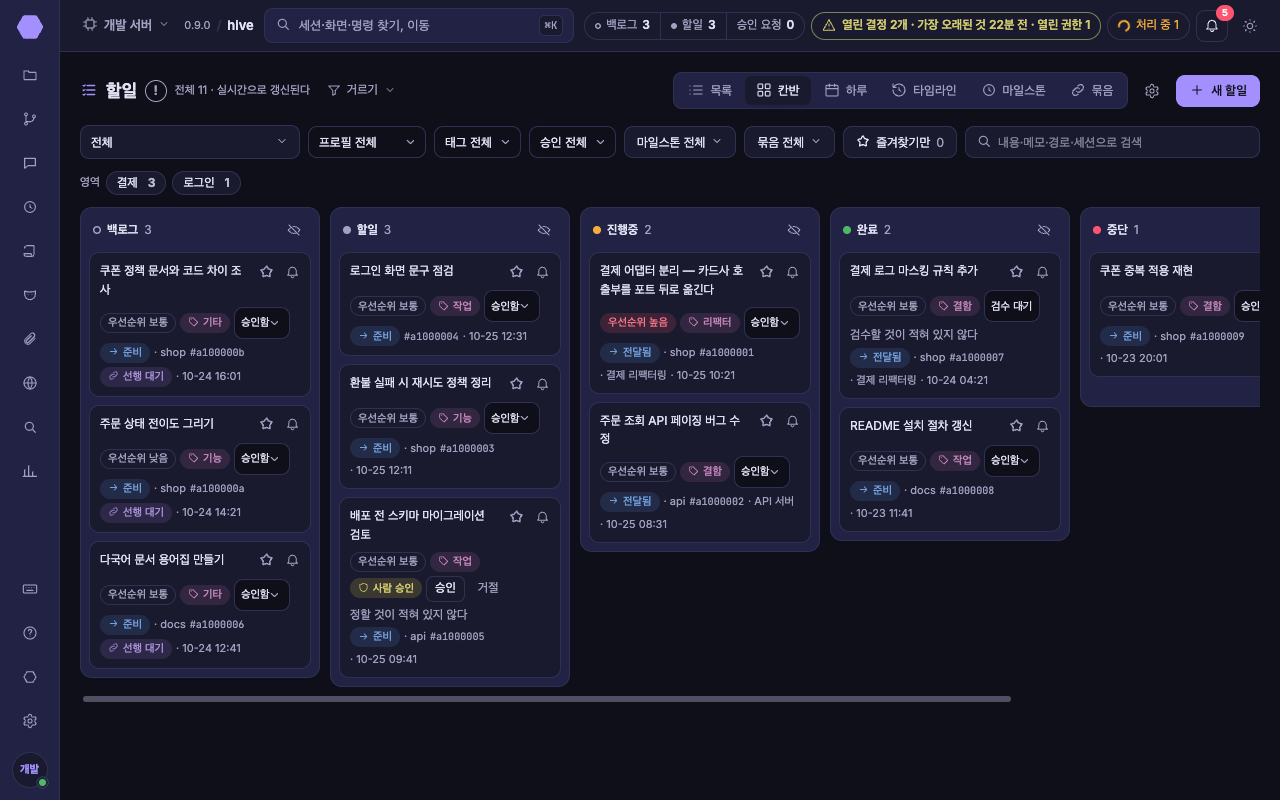This screenshot has height=800, width=1280.
Task: Open the sidebar settings gear icon
Action: (30, 721)
